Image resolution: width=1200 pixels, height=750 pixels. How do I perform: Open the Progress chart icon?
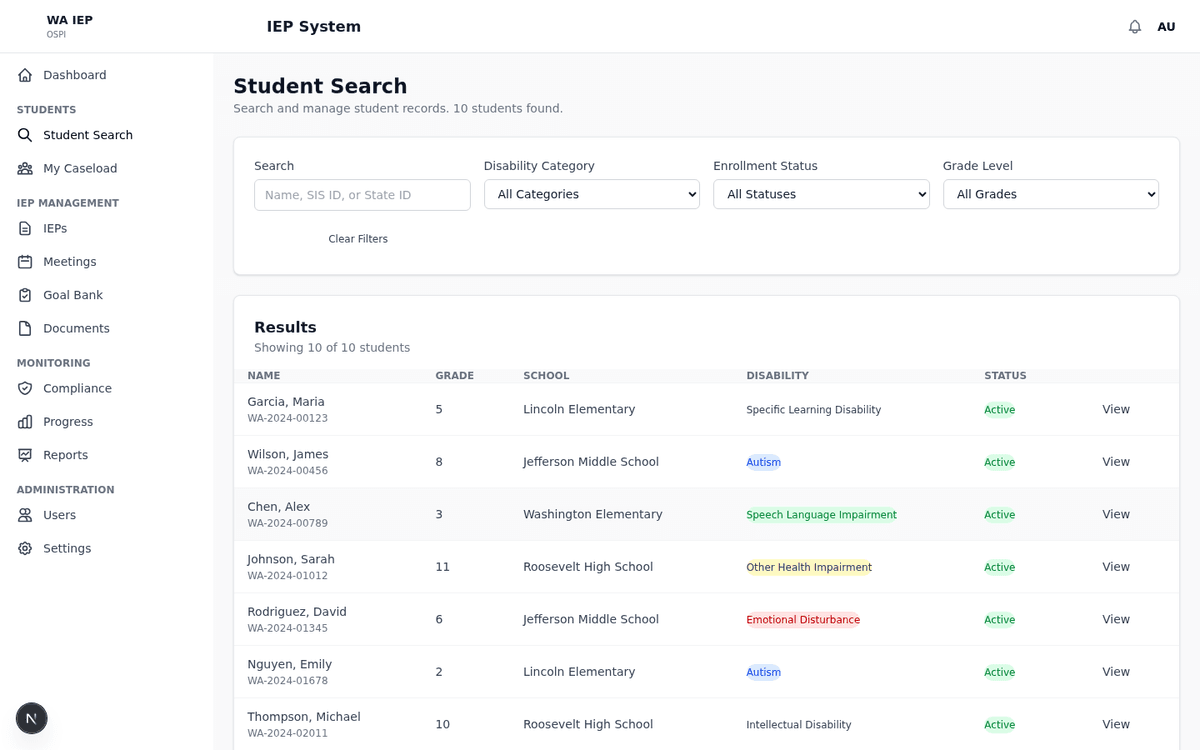click(24, 421)
